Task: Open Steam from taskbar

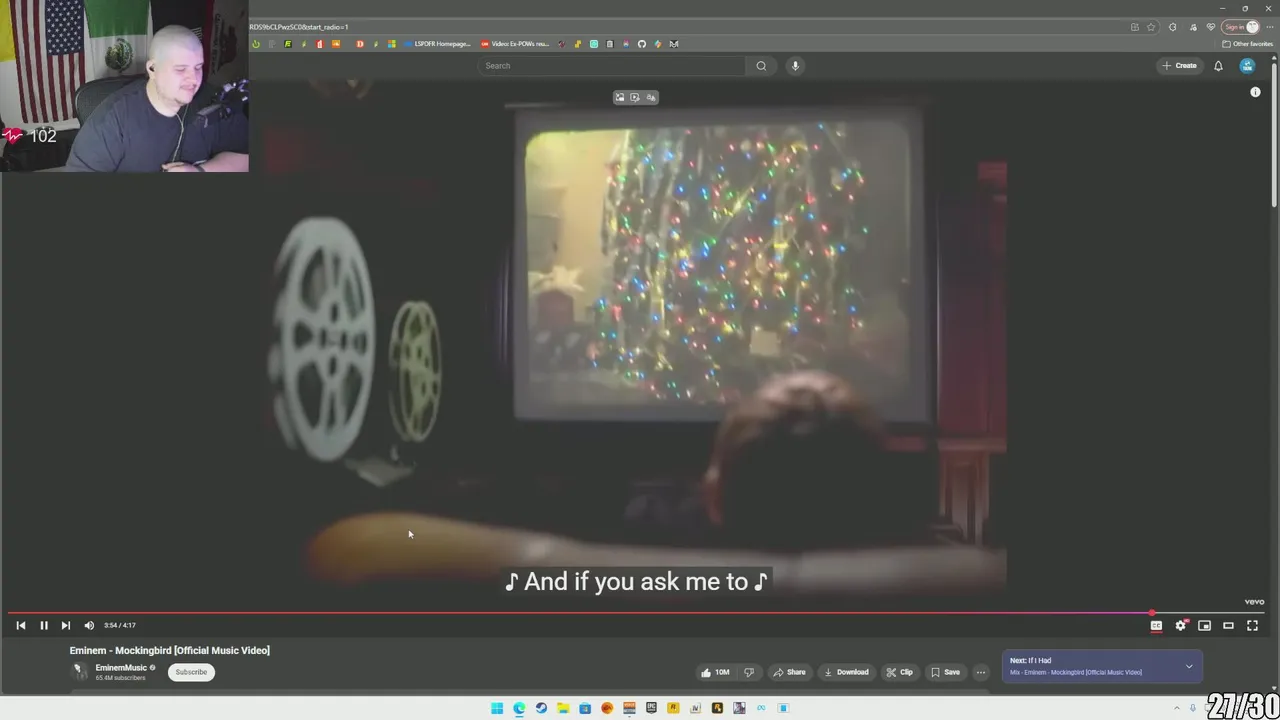Action: click(541, 708)
